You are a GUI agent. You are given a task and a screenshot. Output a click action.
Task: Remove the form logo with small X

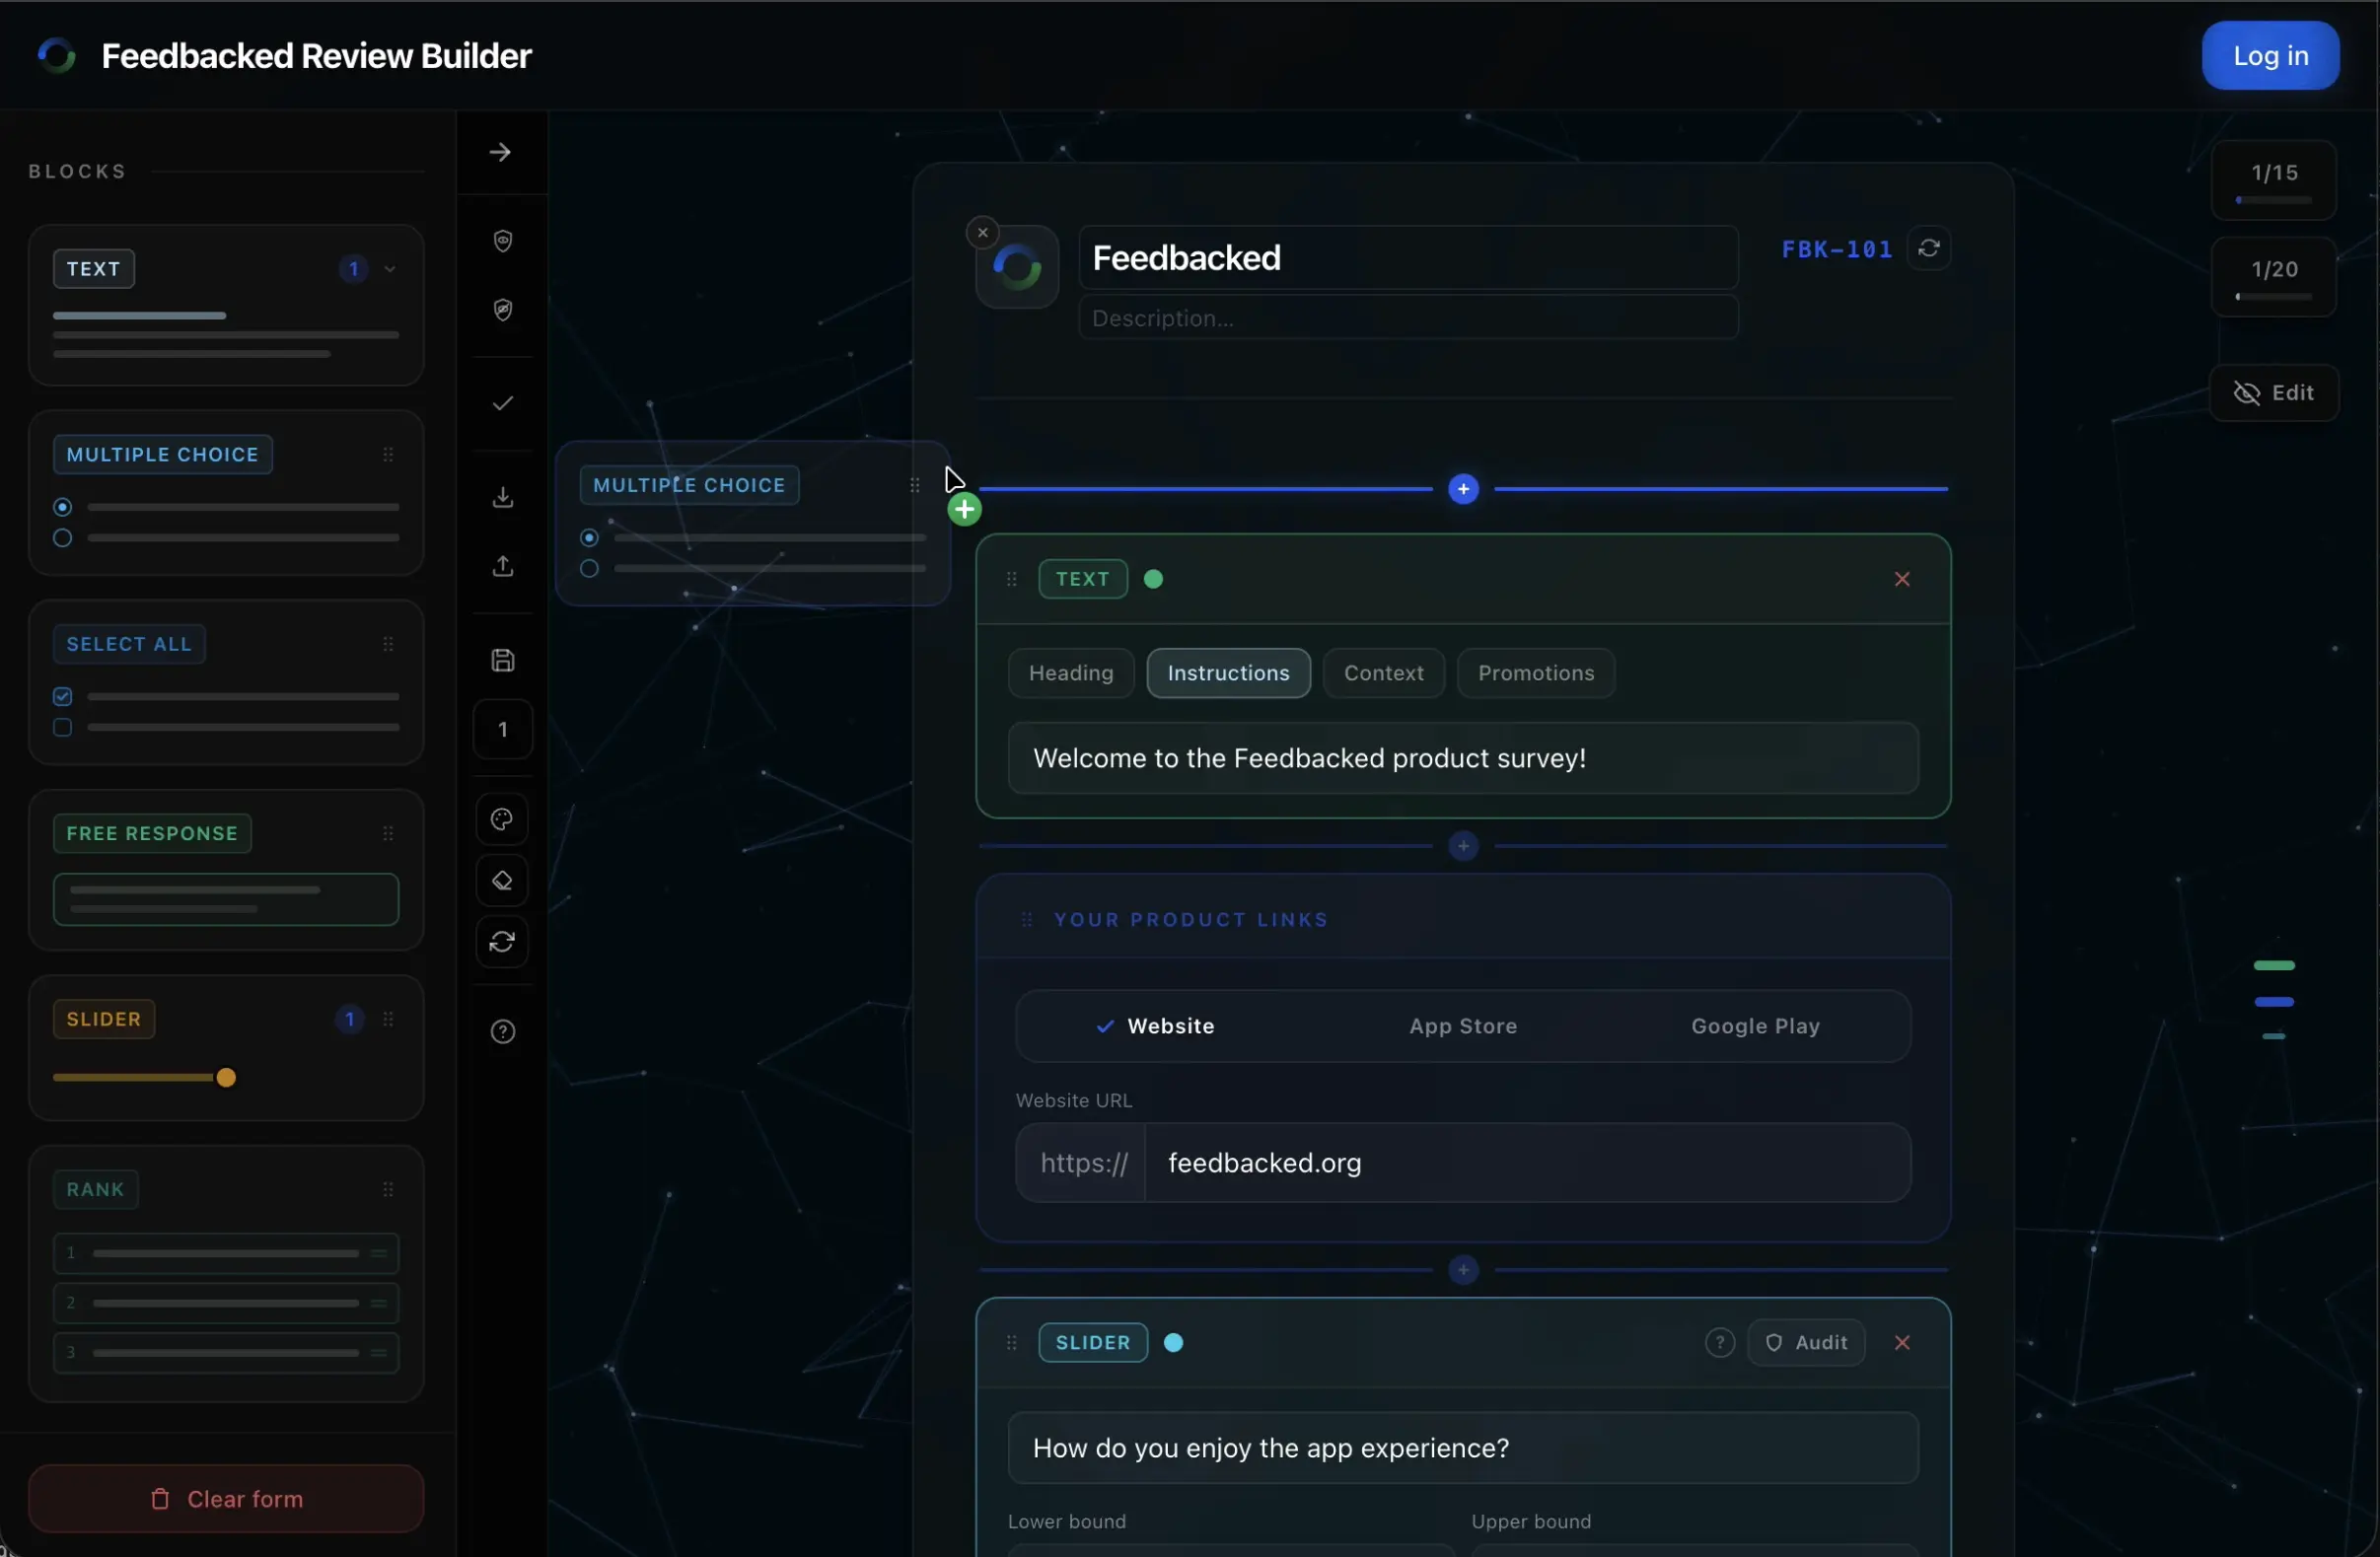983,232
